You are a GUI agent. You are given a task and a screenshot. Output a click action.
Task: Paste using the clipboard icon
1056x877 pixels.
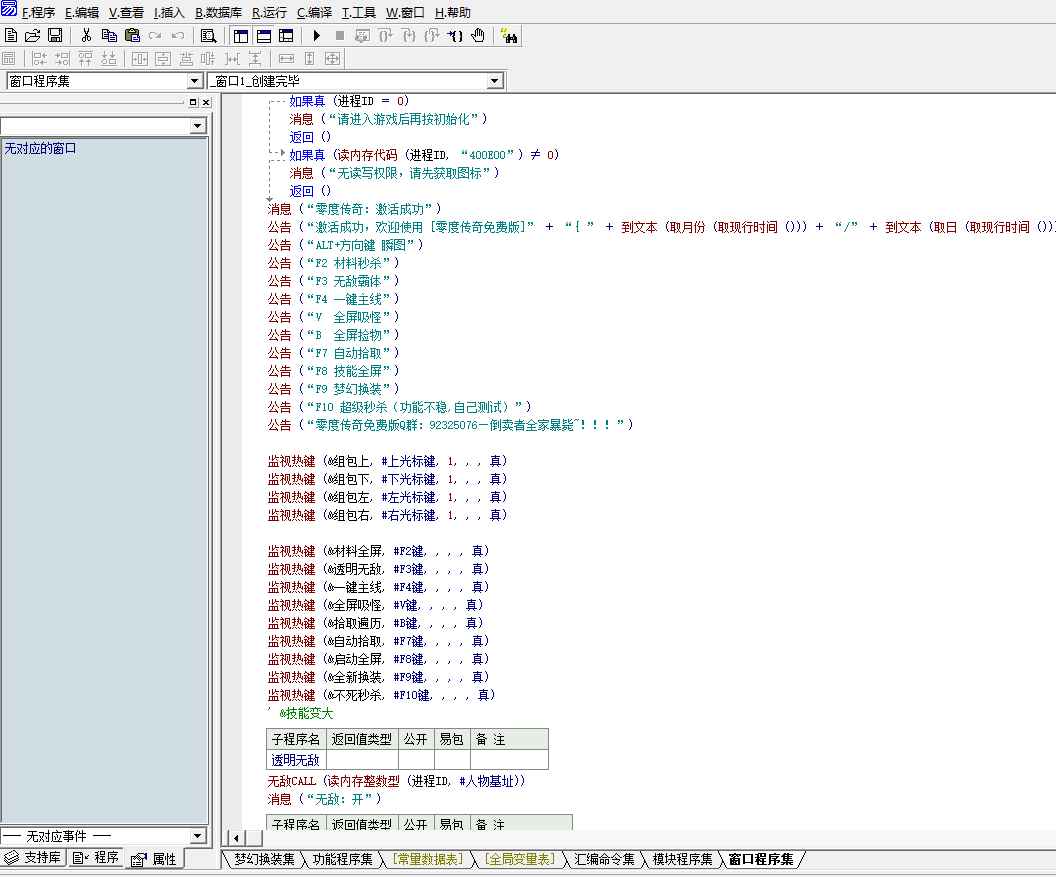(x=133, y=36)
